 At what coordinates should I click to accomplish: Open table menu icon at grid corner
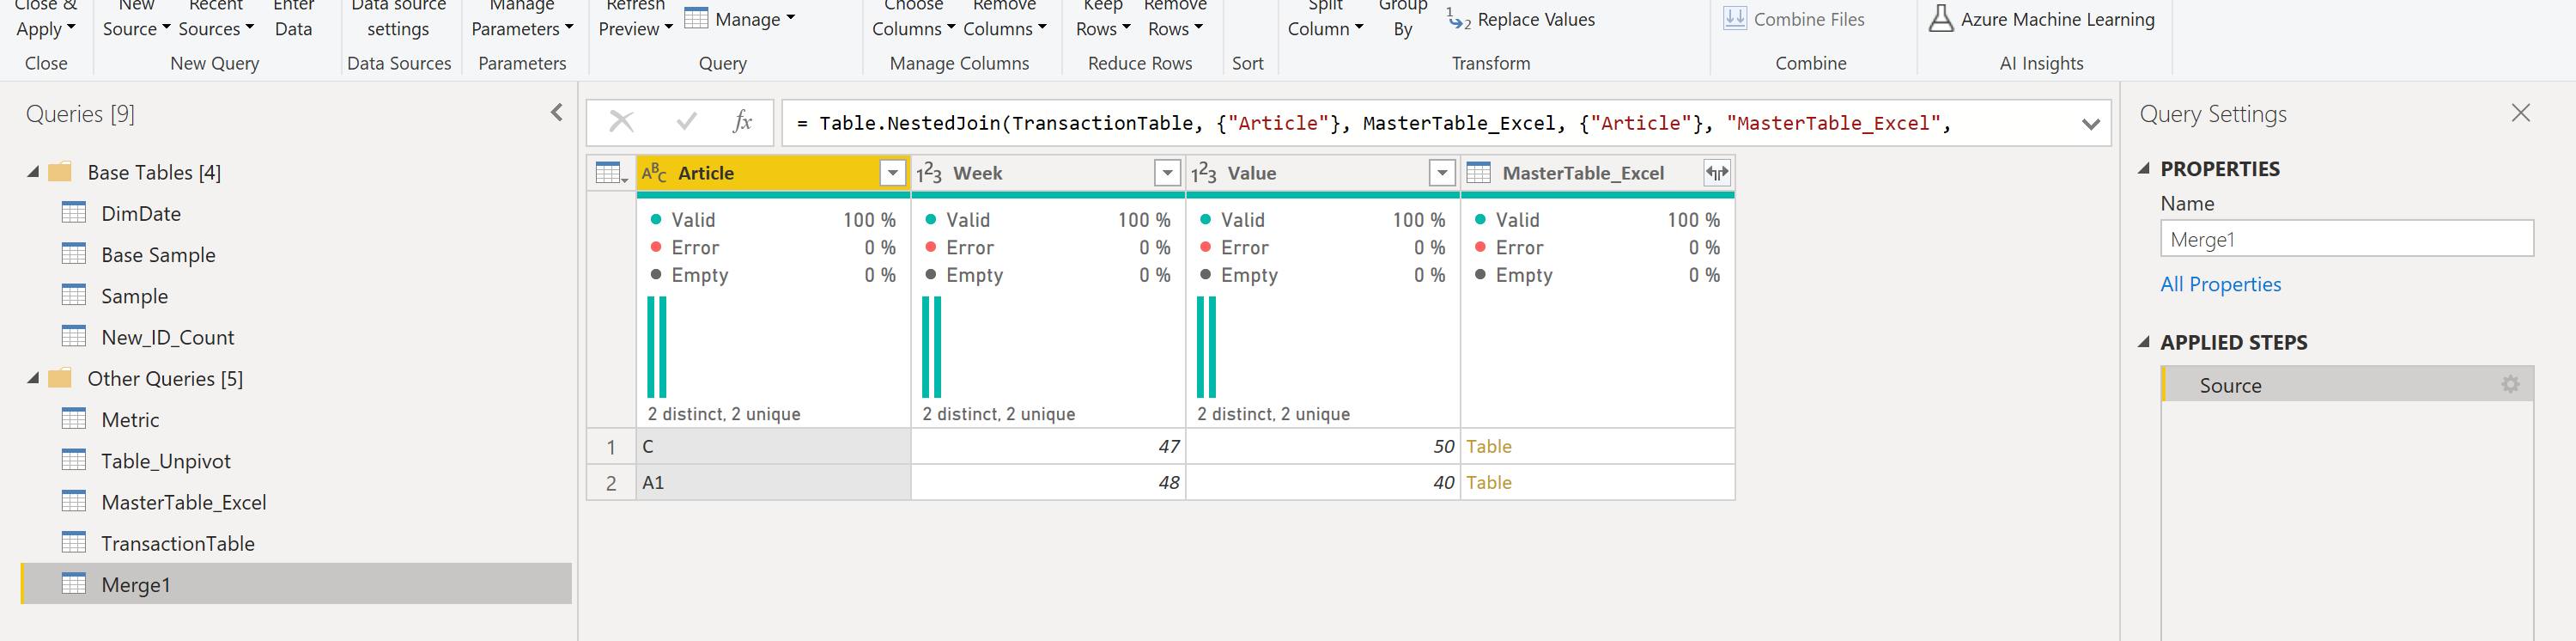pyautogui.click(x=610, y=173)
